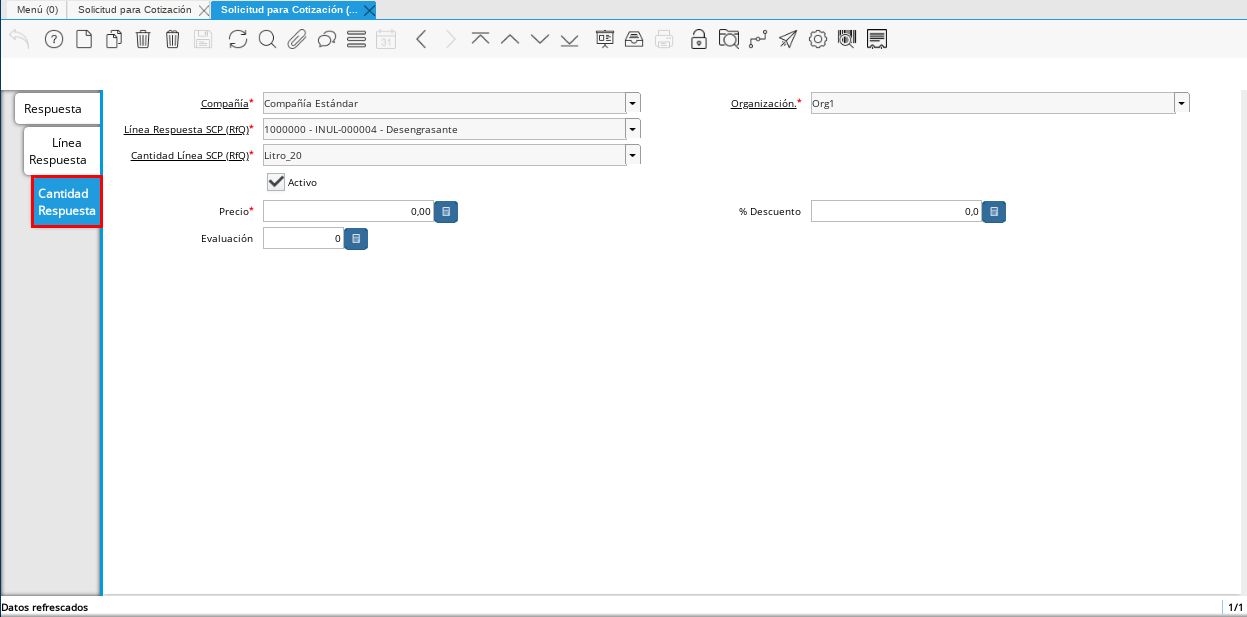Click the Help question mark icon
Viewport: 1247px width, 617px height.
[x=54, y=39]
